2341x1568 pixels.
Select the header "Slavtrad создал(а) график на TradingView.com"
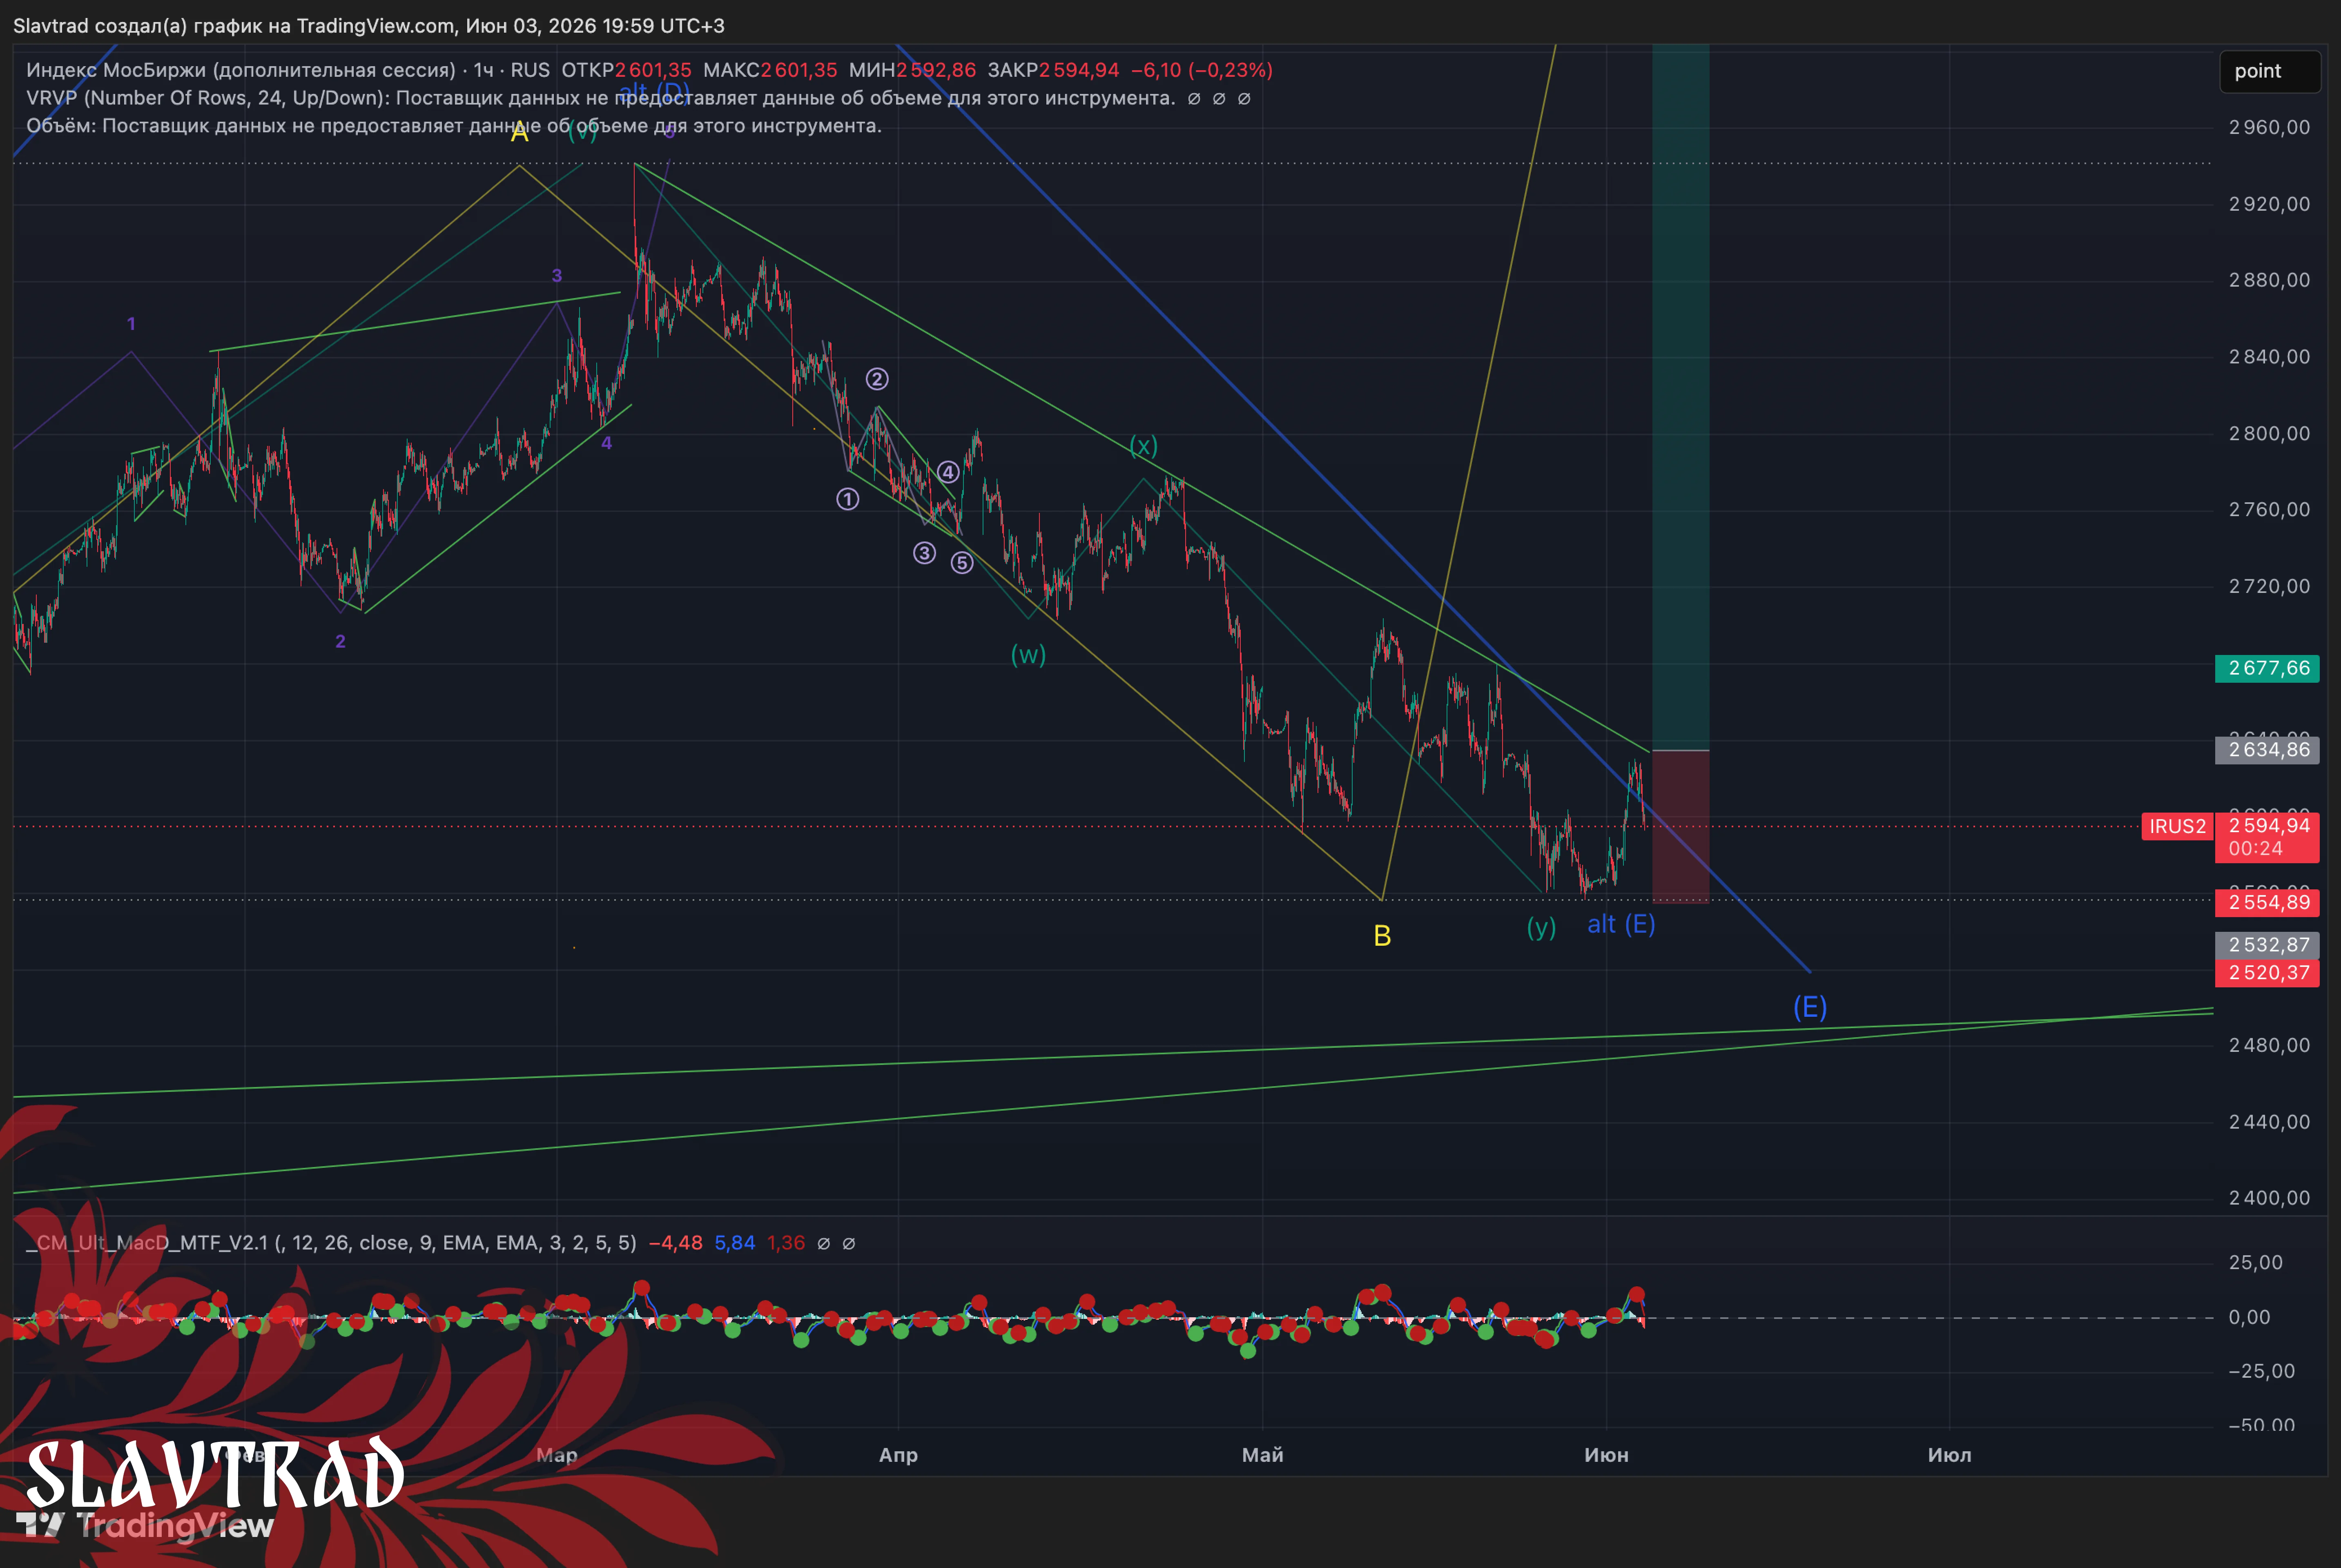(x=233, y=26)
